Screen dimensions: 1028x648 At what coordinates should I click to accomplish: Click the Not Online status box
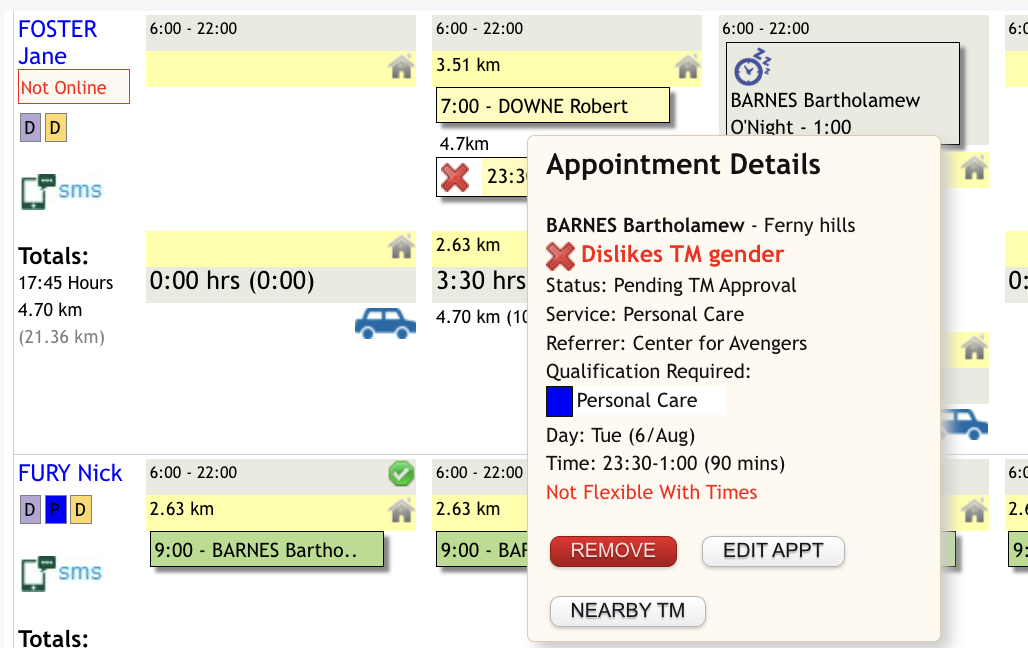coord(73,87)
